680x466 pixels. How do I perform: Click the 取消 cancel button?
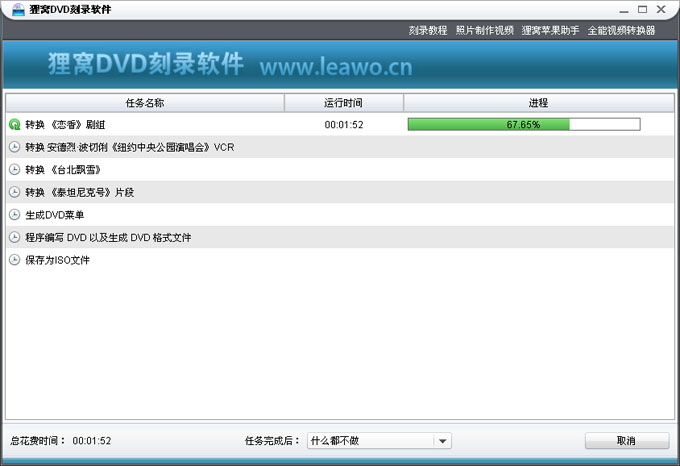pyautogui.click(x=627, y=441)
